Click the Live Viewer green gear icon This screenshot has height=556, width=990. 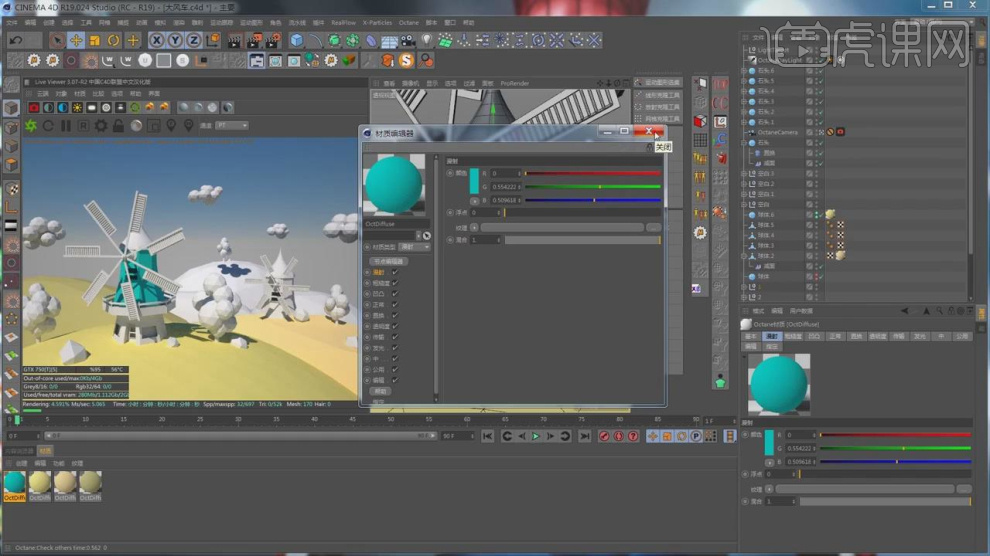[x=31, y=126]
